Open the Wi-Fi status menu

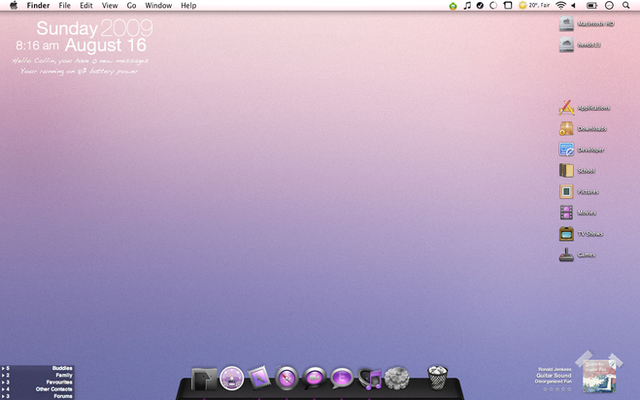point(561,5)
